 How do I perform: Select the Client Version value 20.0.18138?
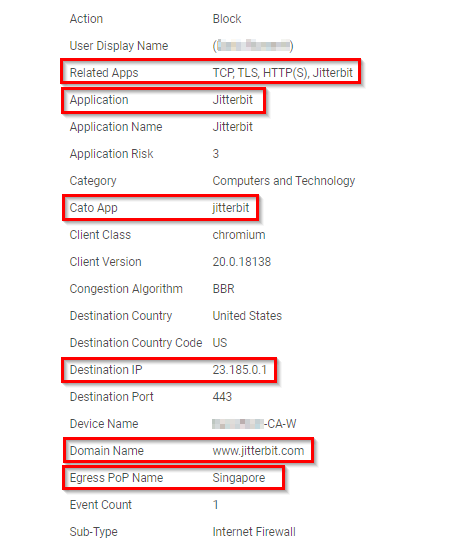[241, 262]
